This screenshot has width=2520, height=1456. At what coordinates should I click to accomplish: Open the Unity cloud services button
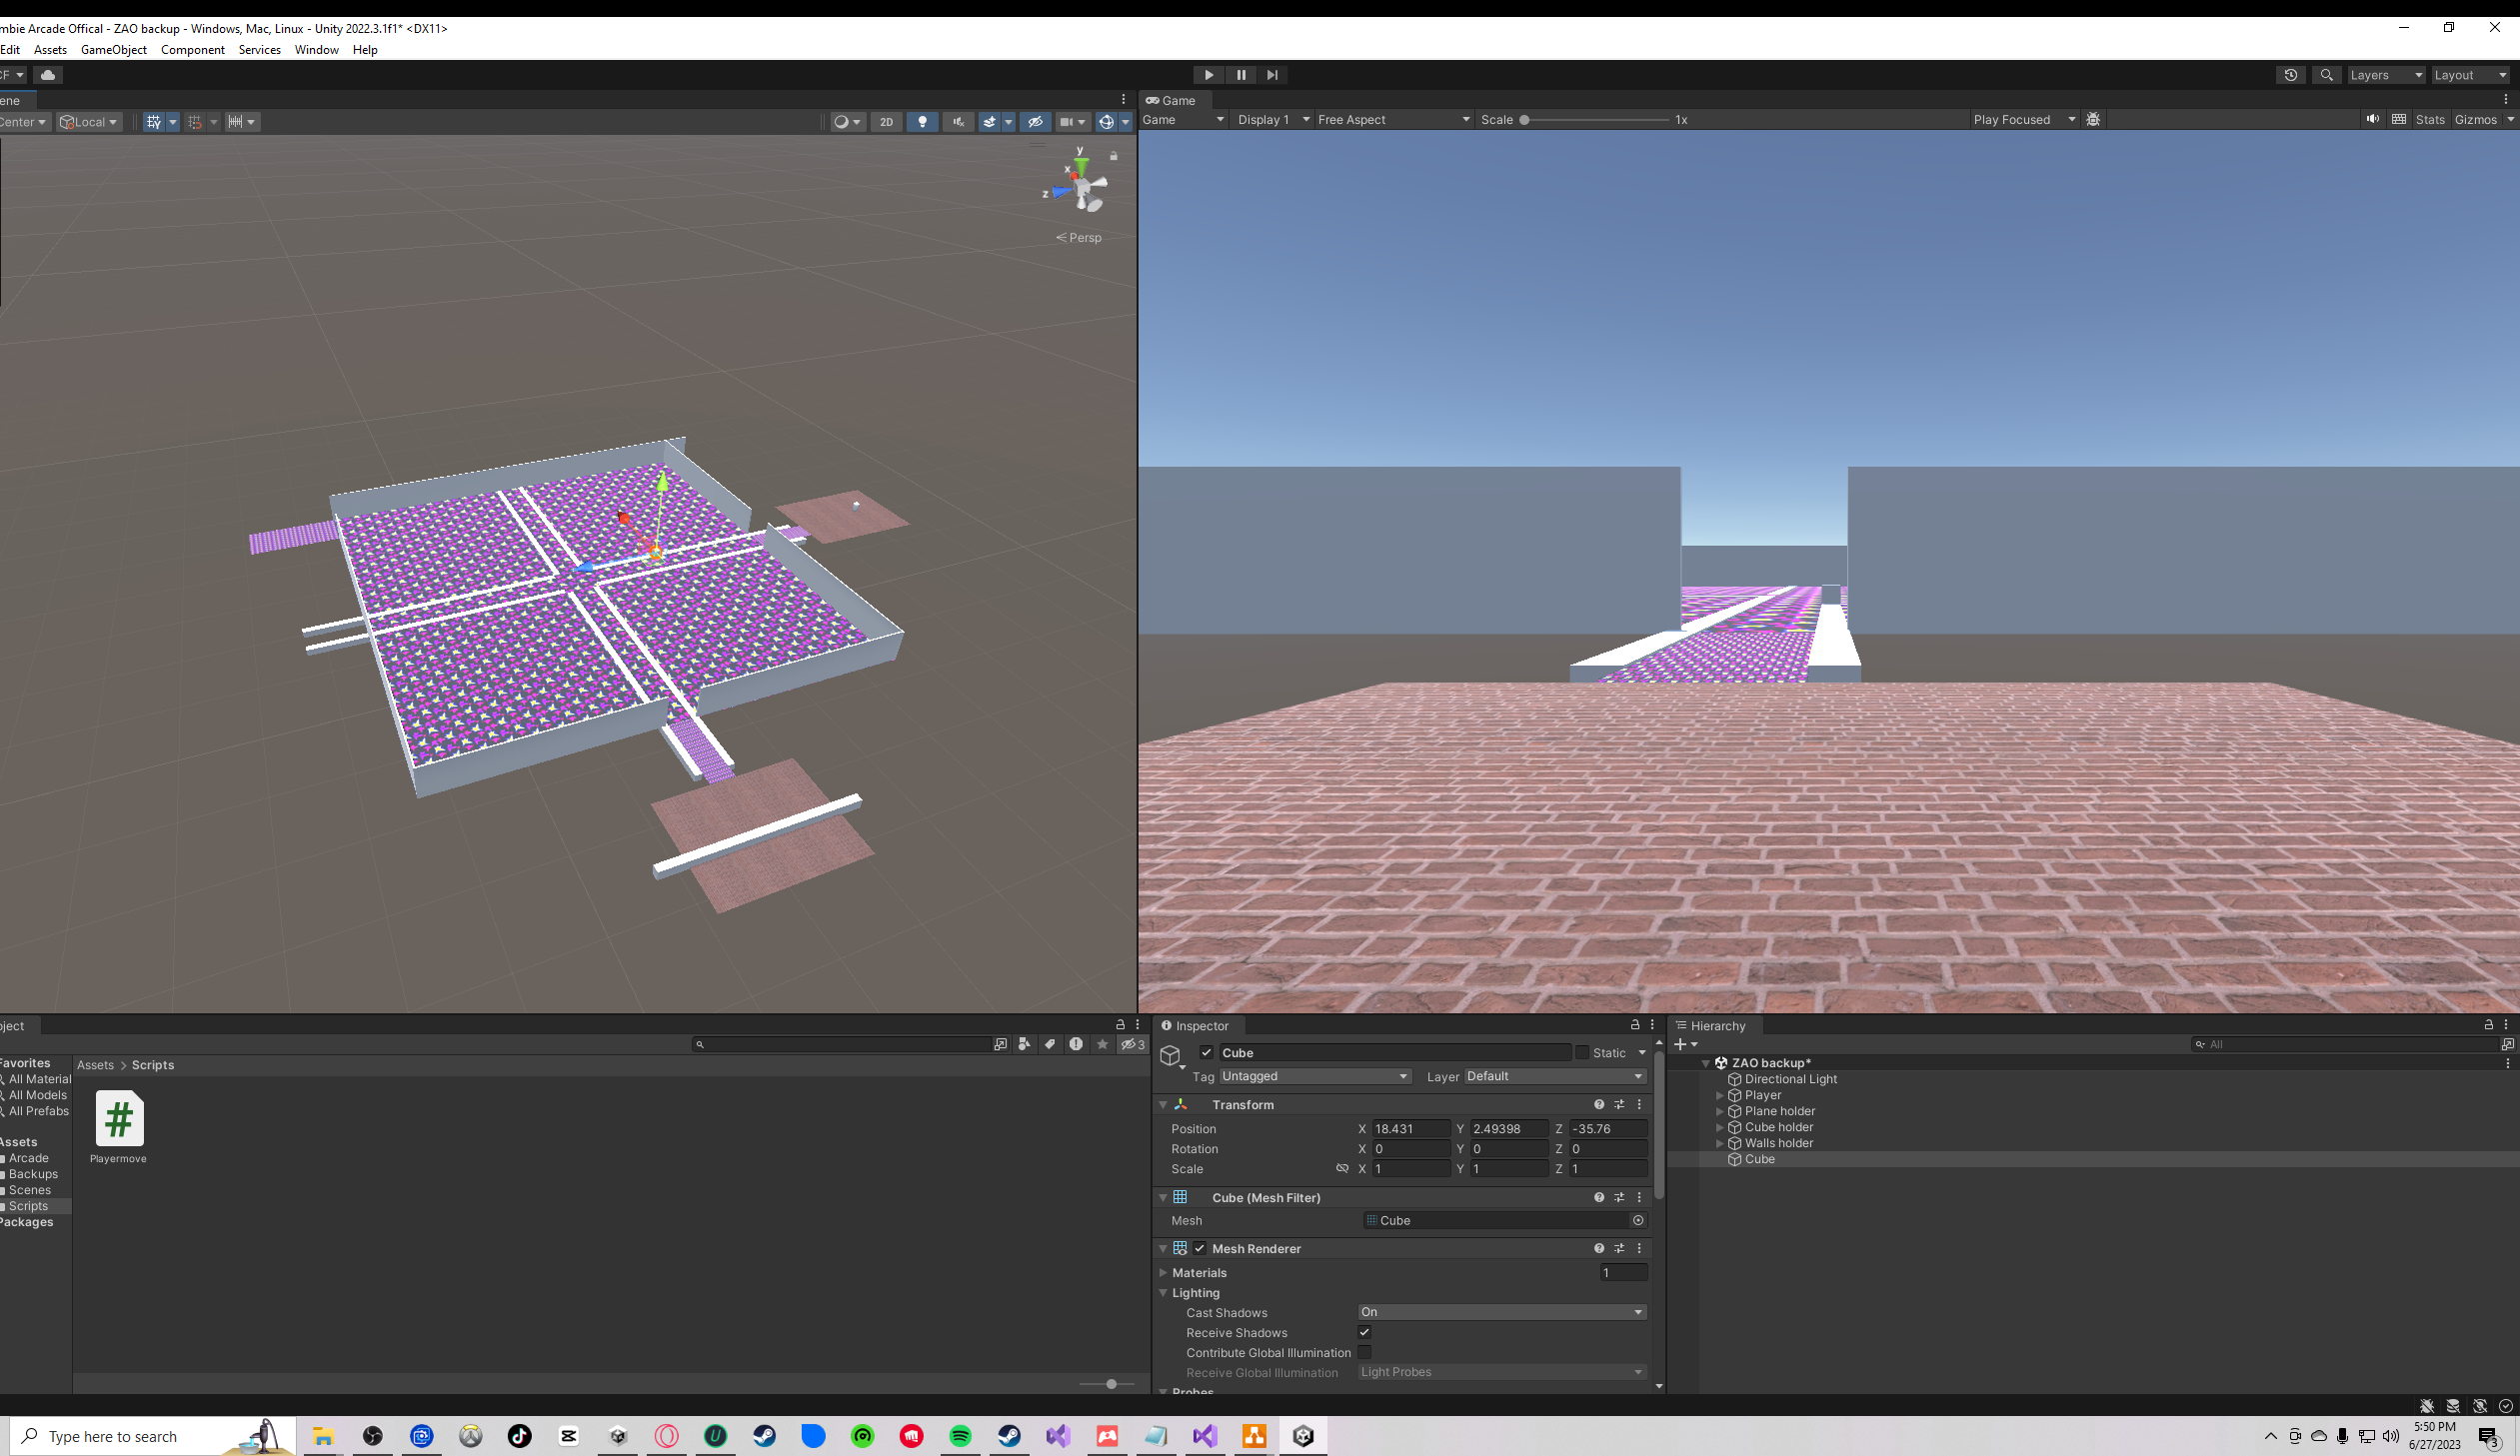(x=47, y=75)
